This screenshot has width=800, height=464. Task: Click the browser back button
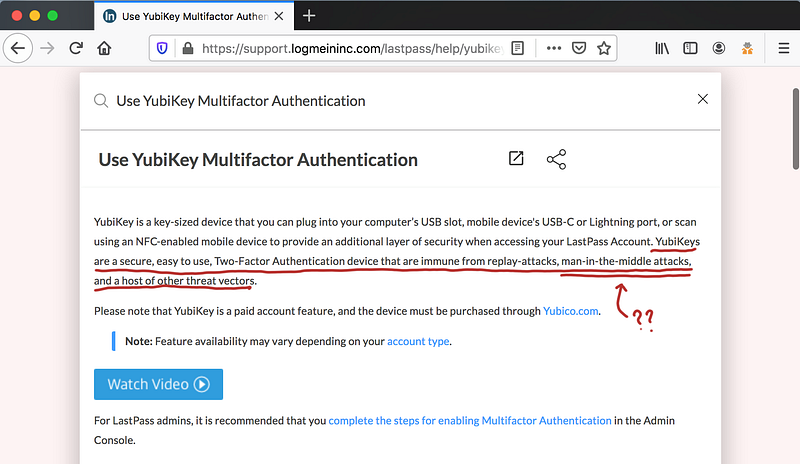click(x=19, y=48)
